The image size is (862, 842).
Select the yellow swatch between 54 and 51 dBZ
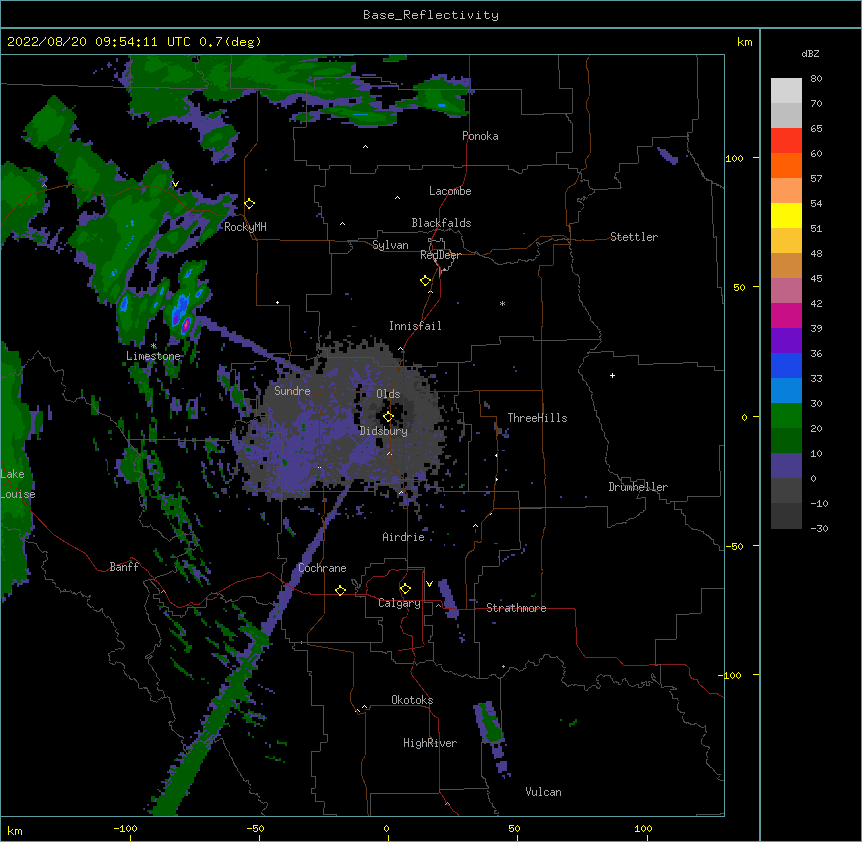coord(786,216)
